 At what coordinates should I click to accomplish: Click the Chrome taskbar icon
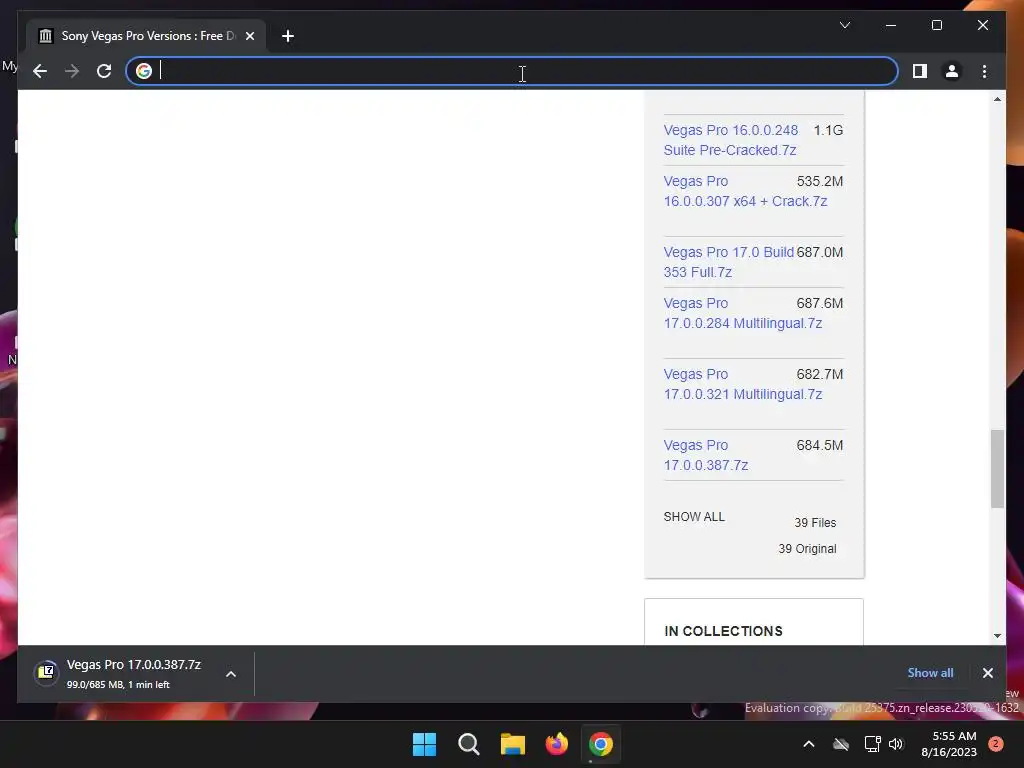tap(601, 744)
